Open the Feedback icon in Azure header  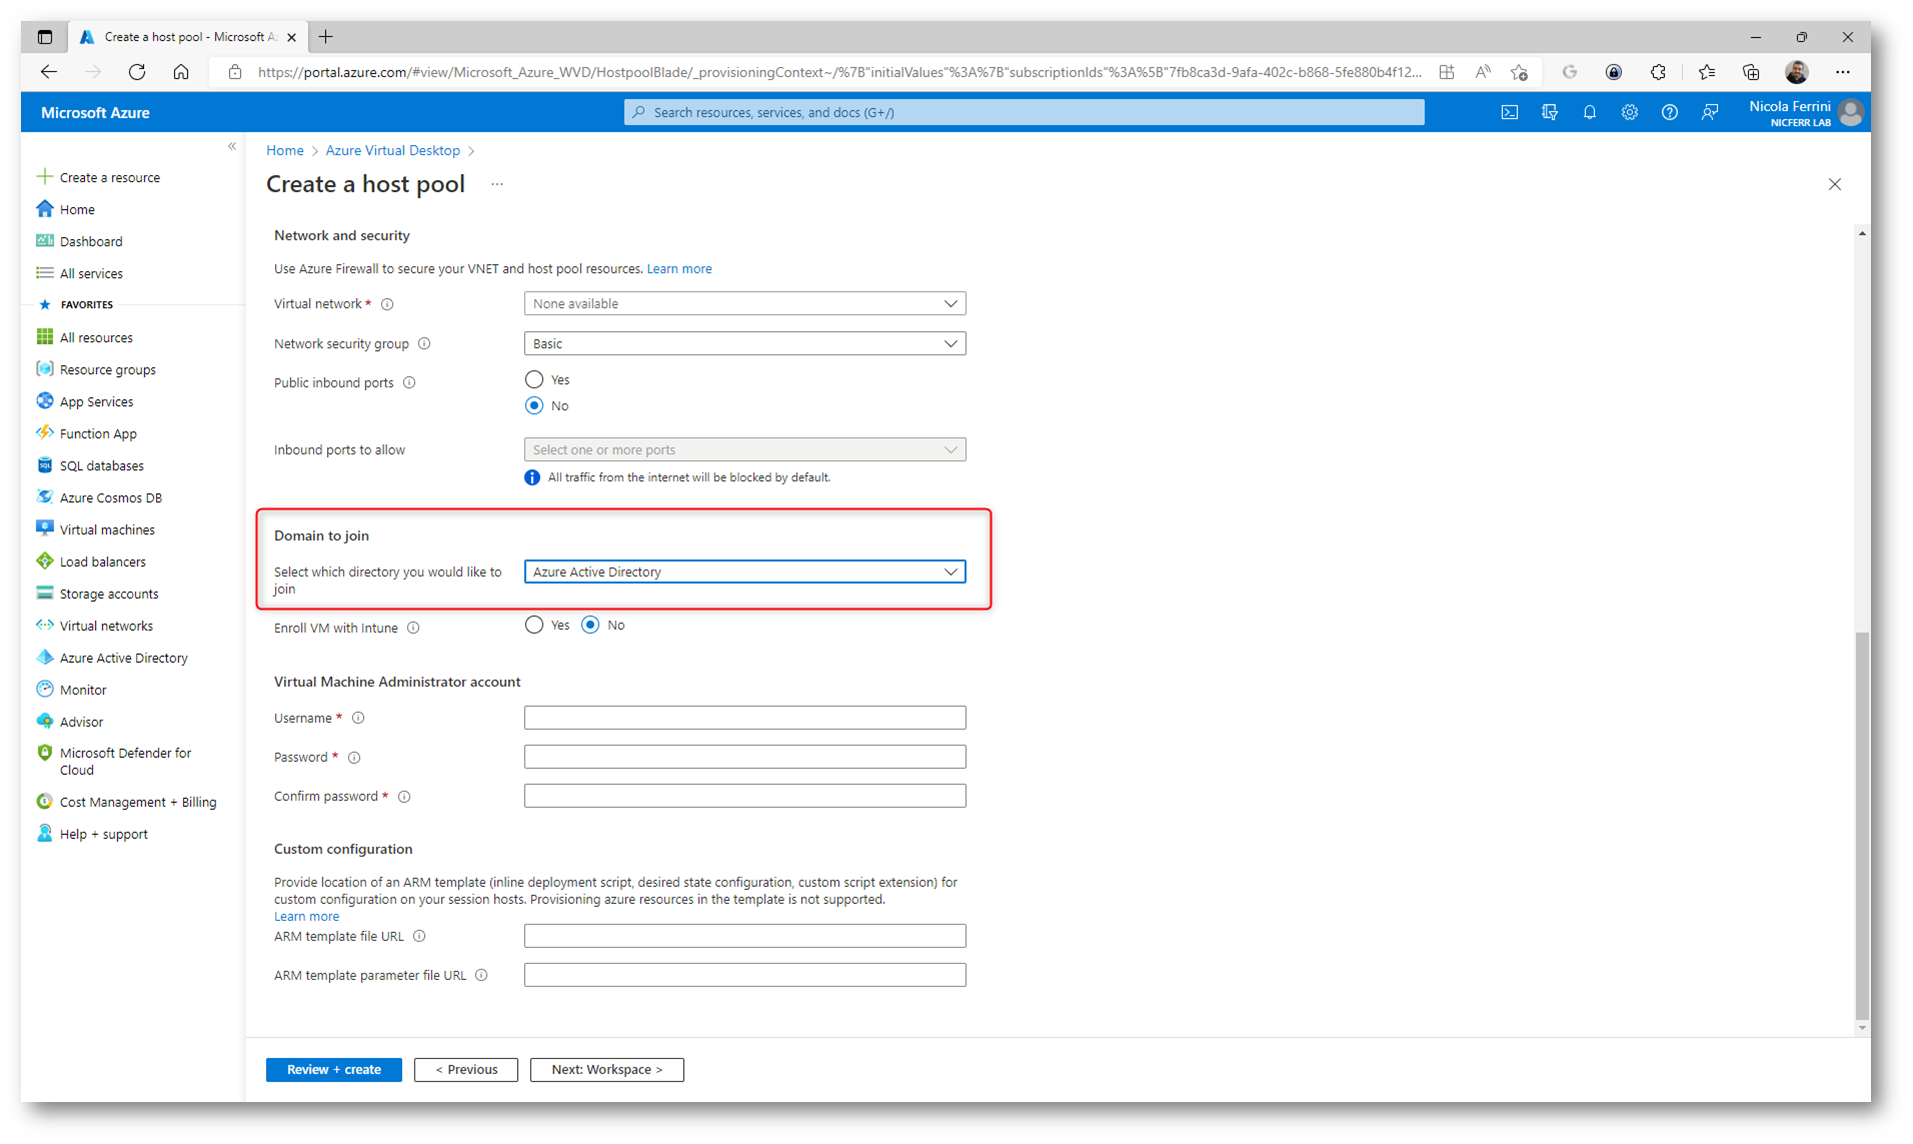click(x=1709, y=113)
